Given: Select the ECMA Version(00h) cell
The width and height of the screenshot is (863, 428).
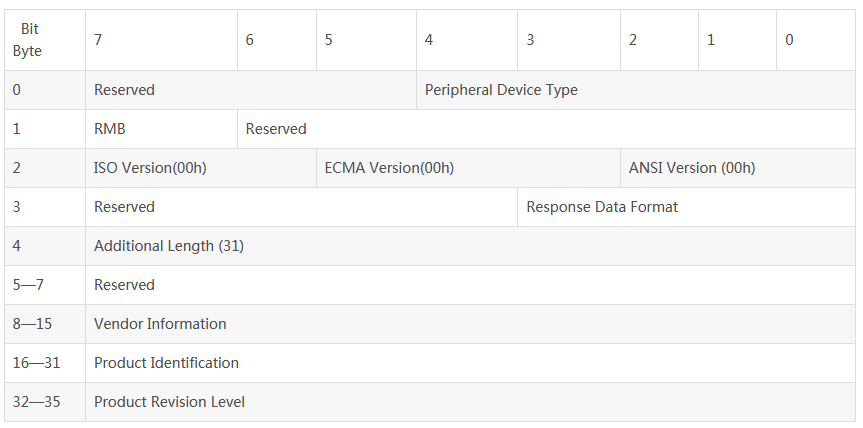Looking at the screenshot, I should pyautogui.click(x=468, y=168).
